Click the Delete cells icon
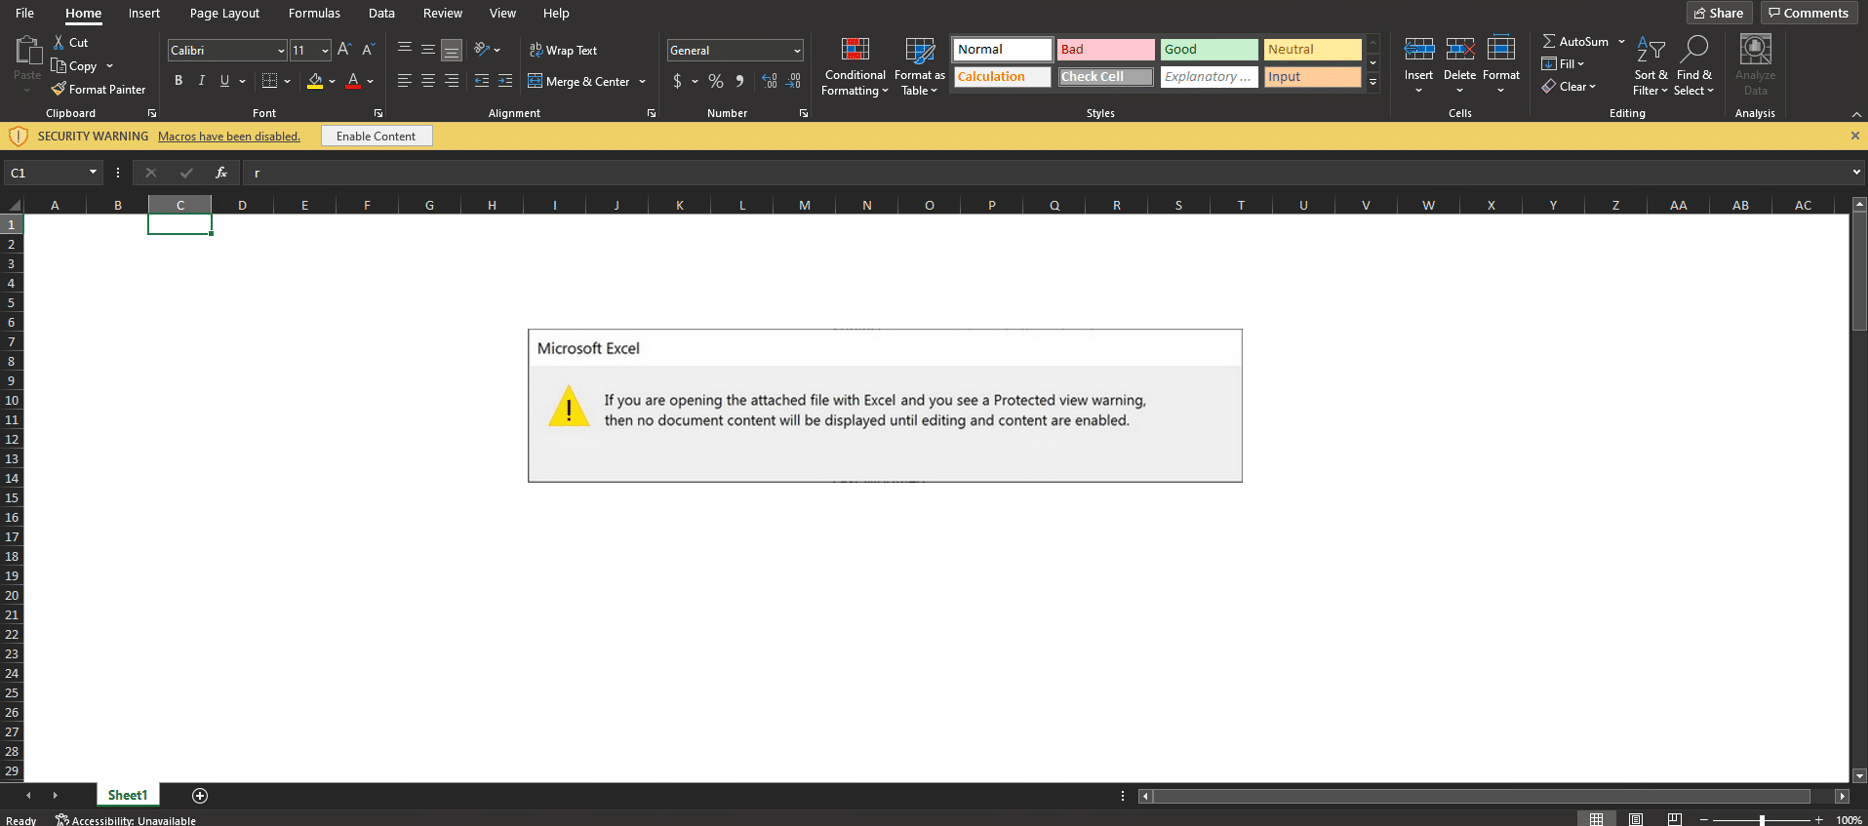 pos(1459,49)
